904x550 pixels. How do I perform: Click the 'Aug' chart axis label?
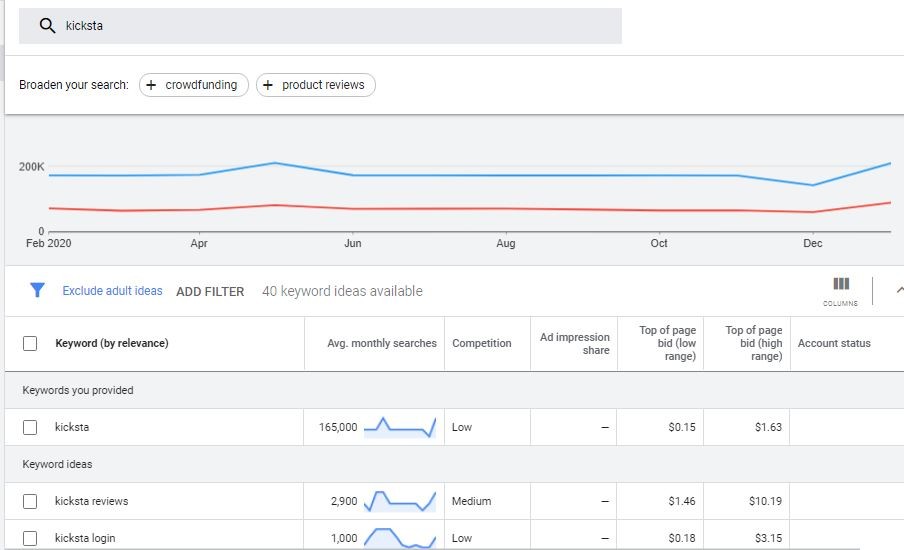[x=506, y=243]
